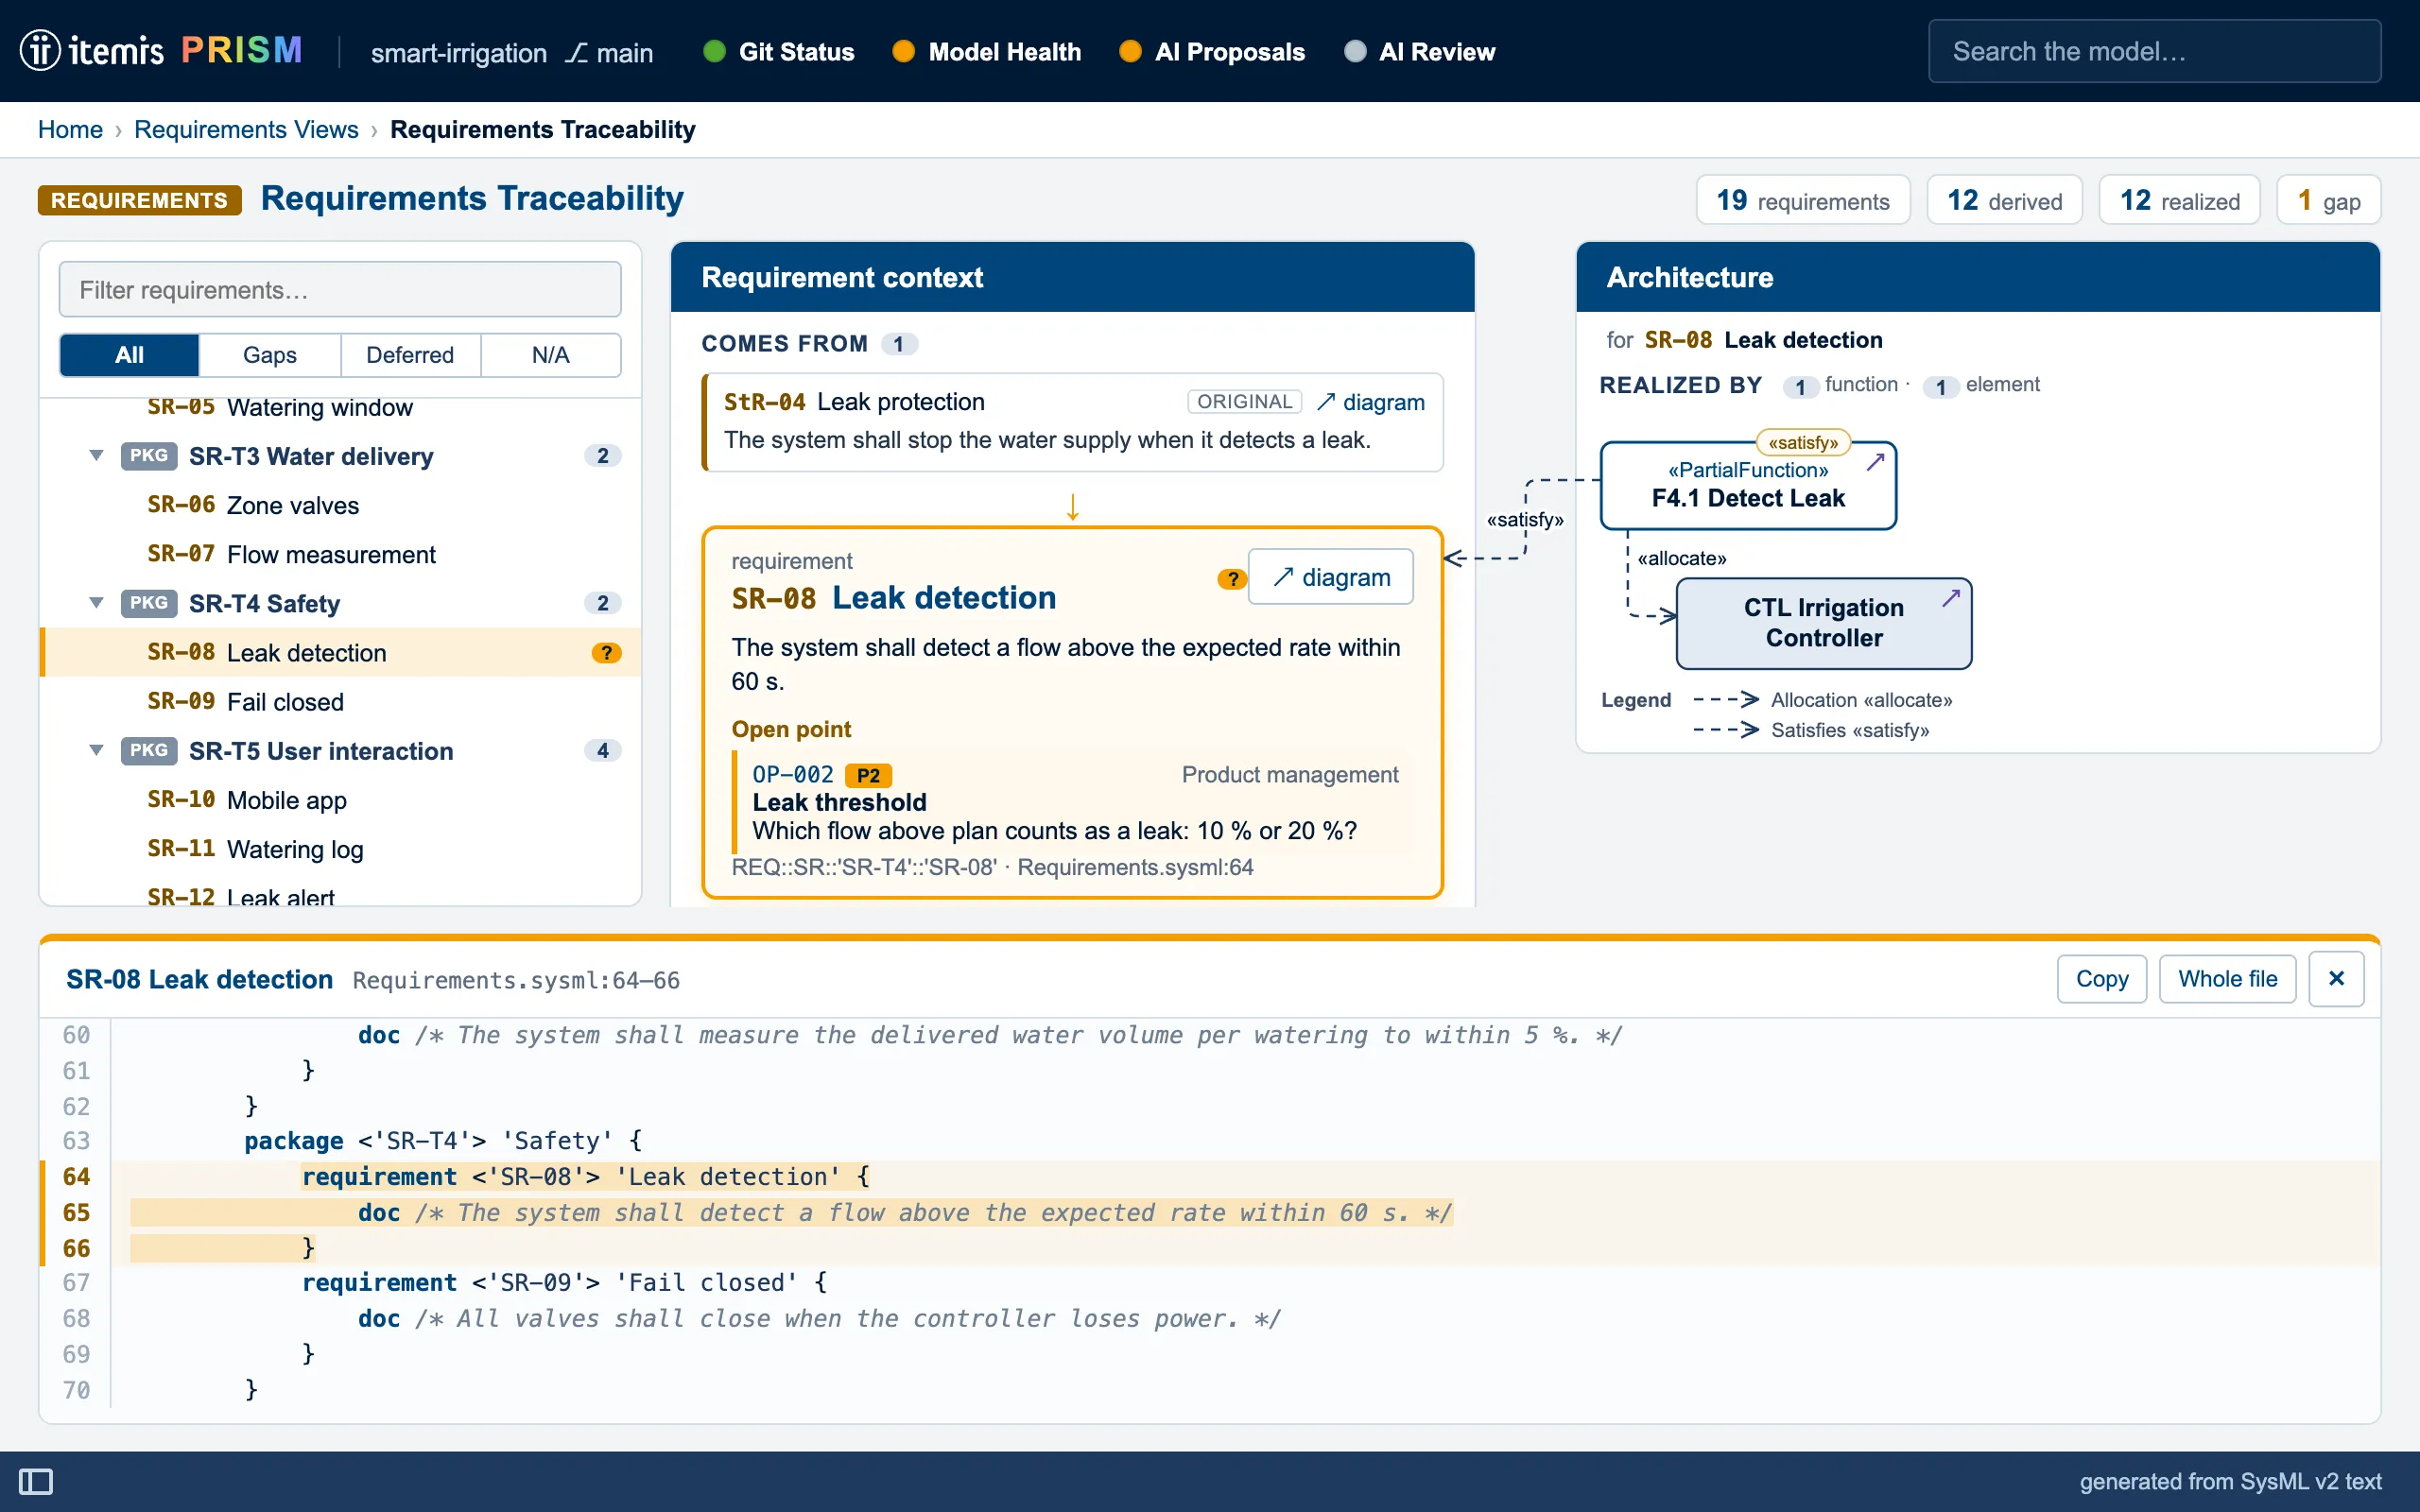Click the Copy button in code panel

[x=2102, y=979]
